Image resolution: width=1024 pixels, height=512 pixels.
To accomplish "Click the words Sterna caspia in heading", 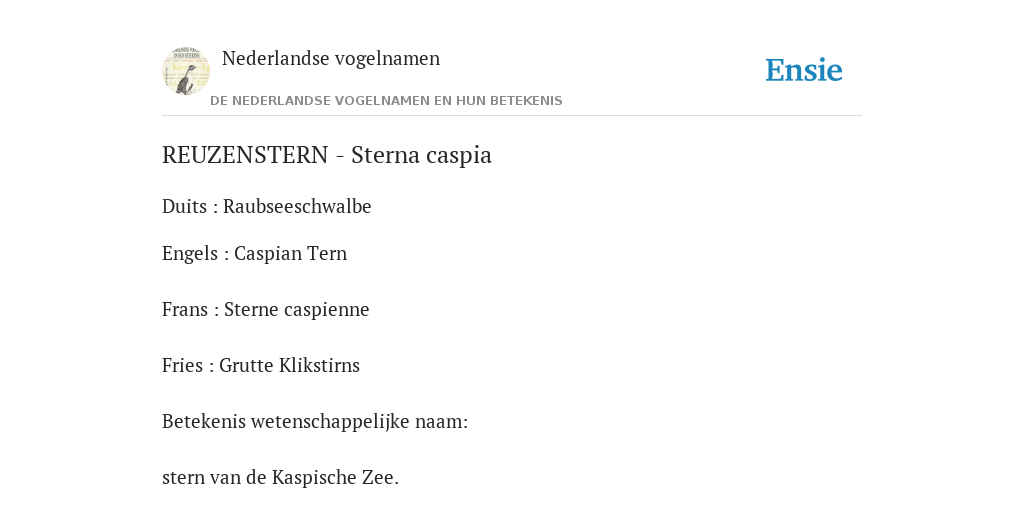I will point(421,155).
